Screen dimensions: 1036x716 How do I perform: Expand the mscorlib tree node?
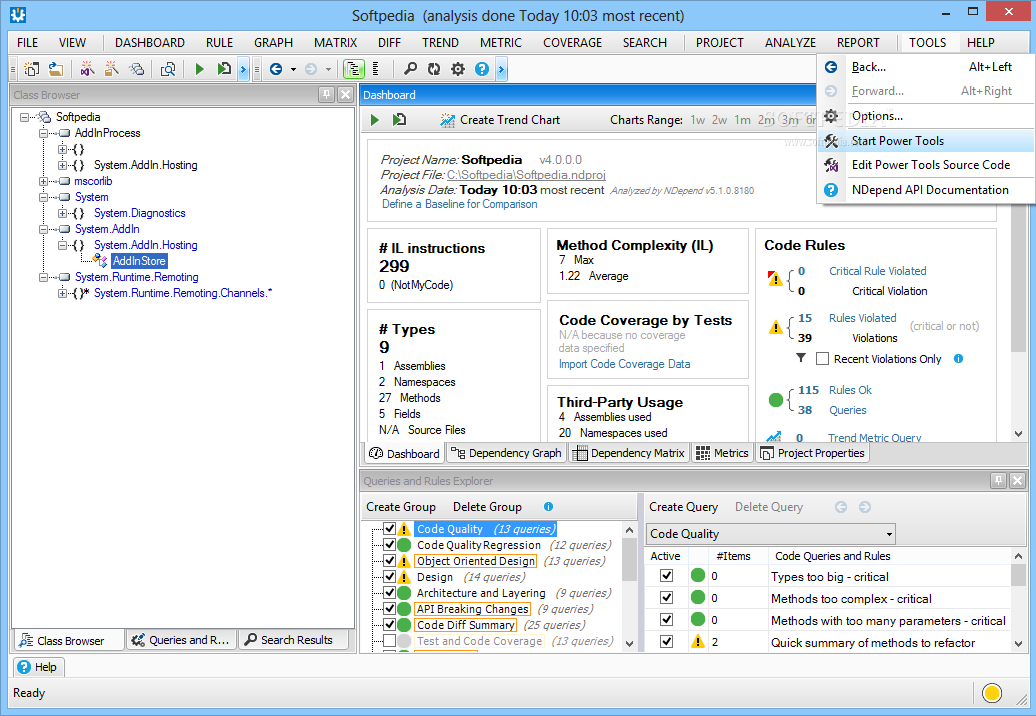43,181
